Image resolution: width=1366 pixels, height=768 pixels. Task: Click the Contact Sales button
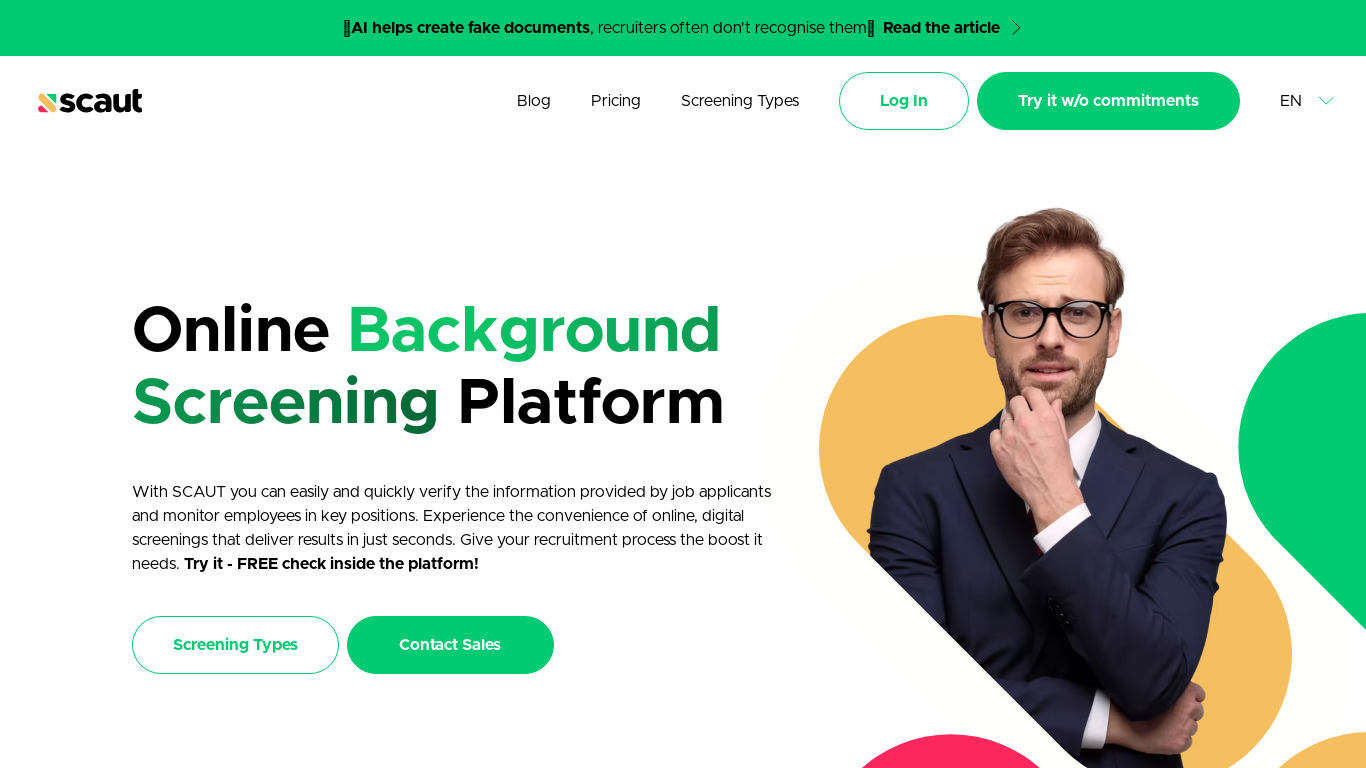click(450, 645)
